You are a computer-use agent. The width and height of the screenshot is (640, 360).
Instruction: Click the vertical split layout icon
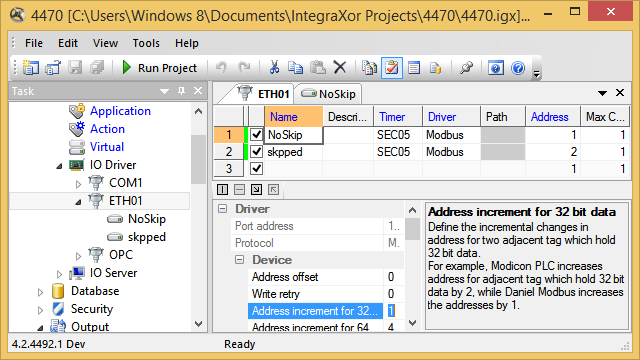coord(222,189)
